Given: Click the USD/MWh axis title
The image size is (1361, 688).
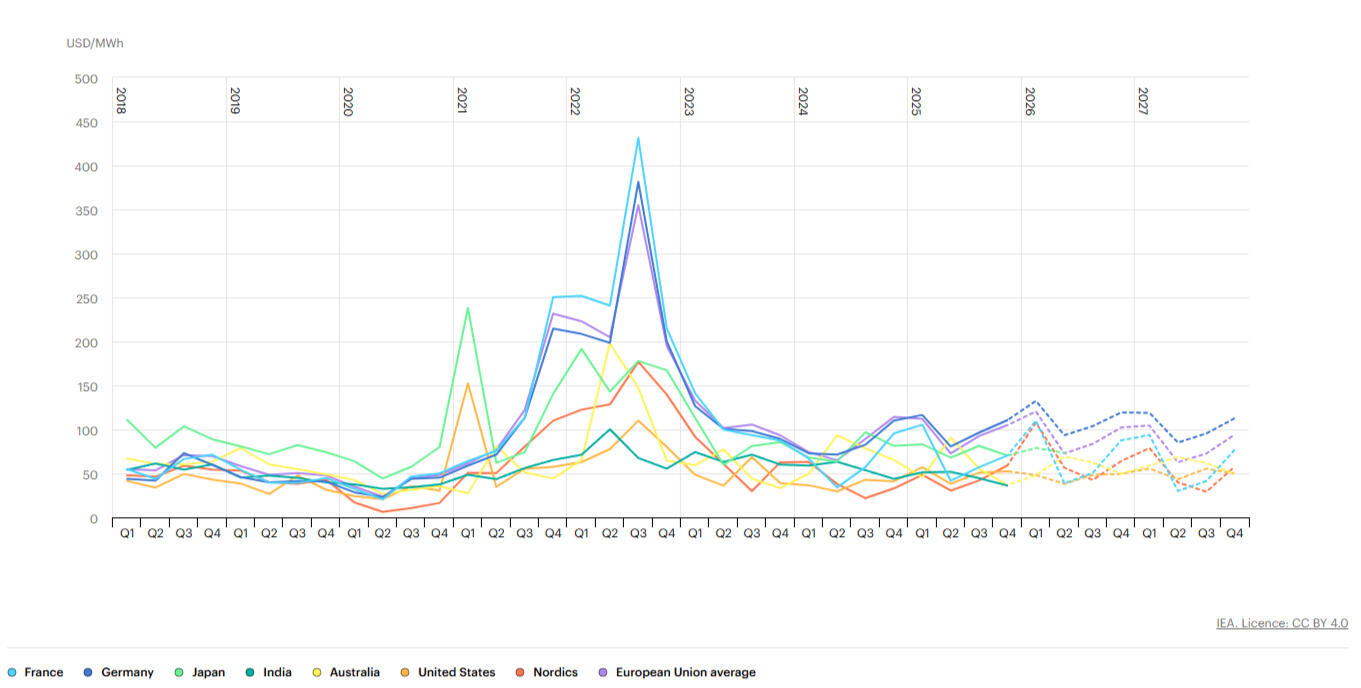Looking at the screenshot, I should coord(95,43).
